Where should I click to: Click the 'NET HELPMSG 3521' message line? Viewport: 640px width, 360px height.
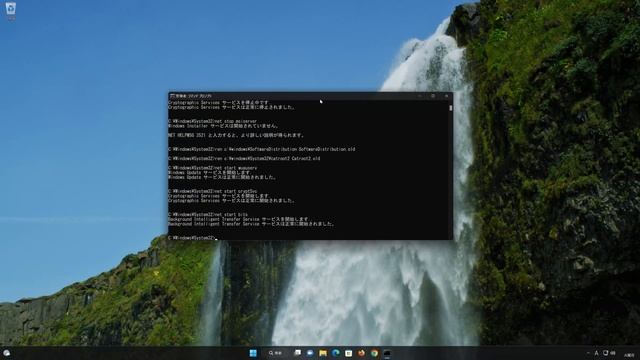tap(236, 135)
